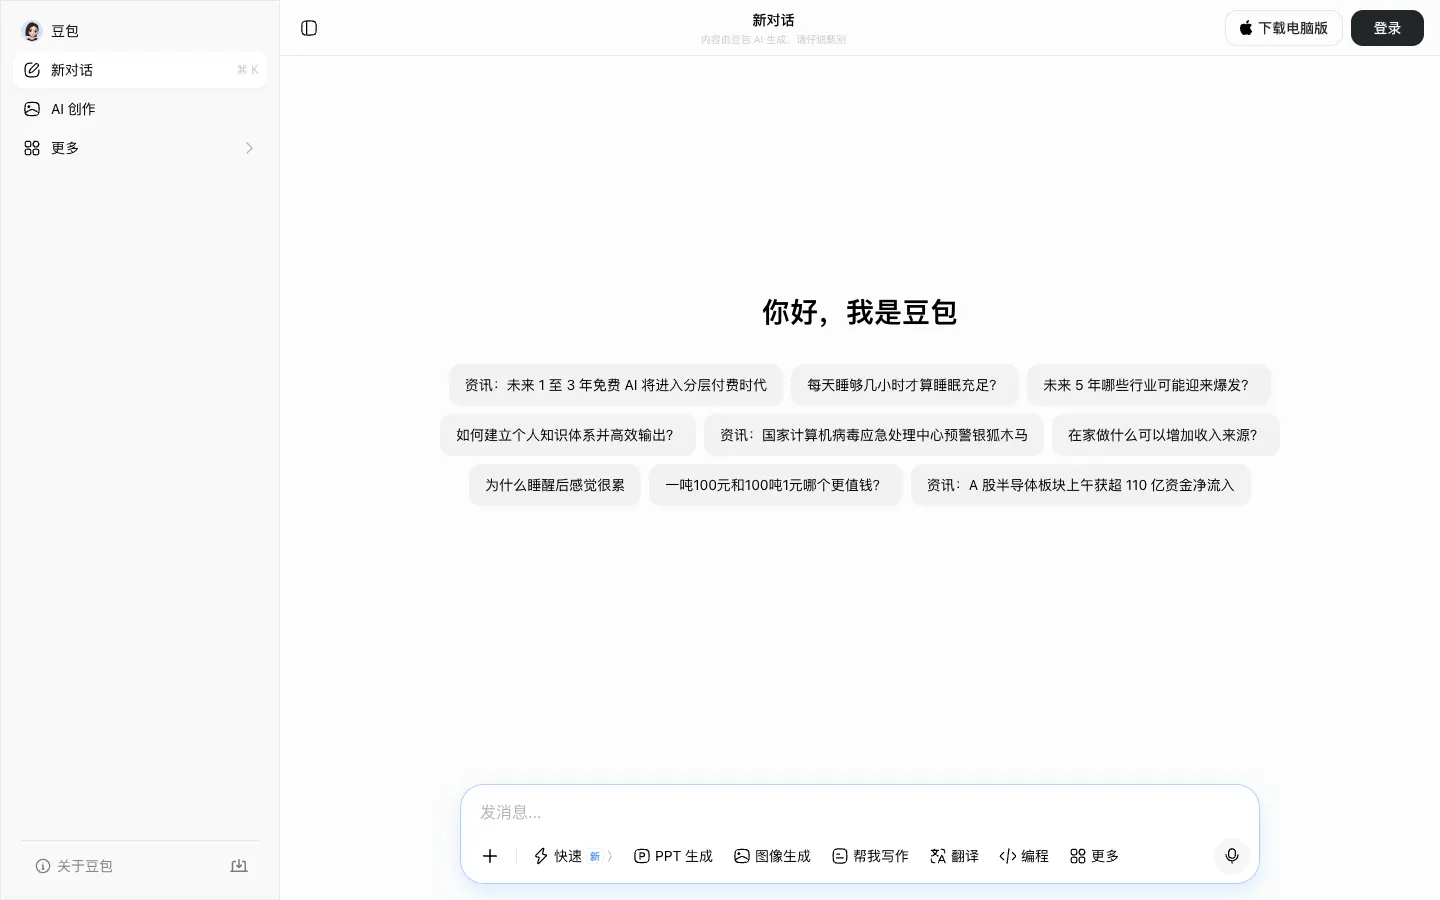
Task: Click the Doubao avatar icon
Action: [32, 31]
